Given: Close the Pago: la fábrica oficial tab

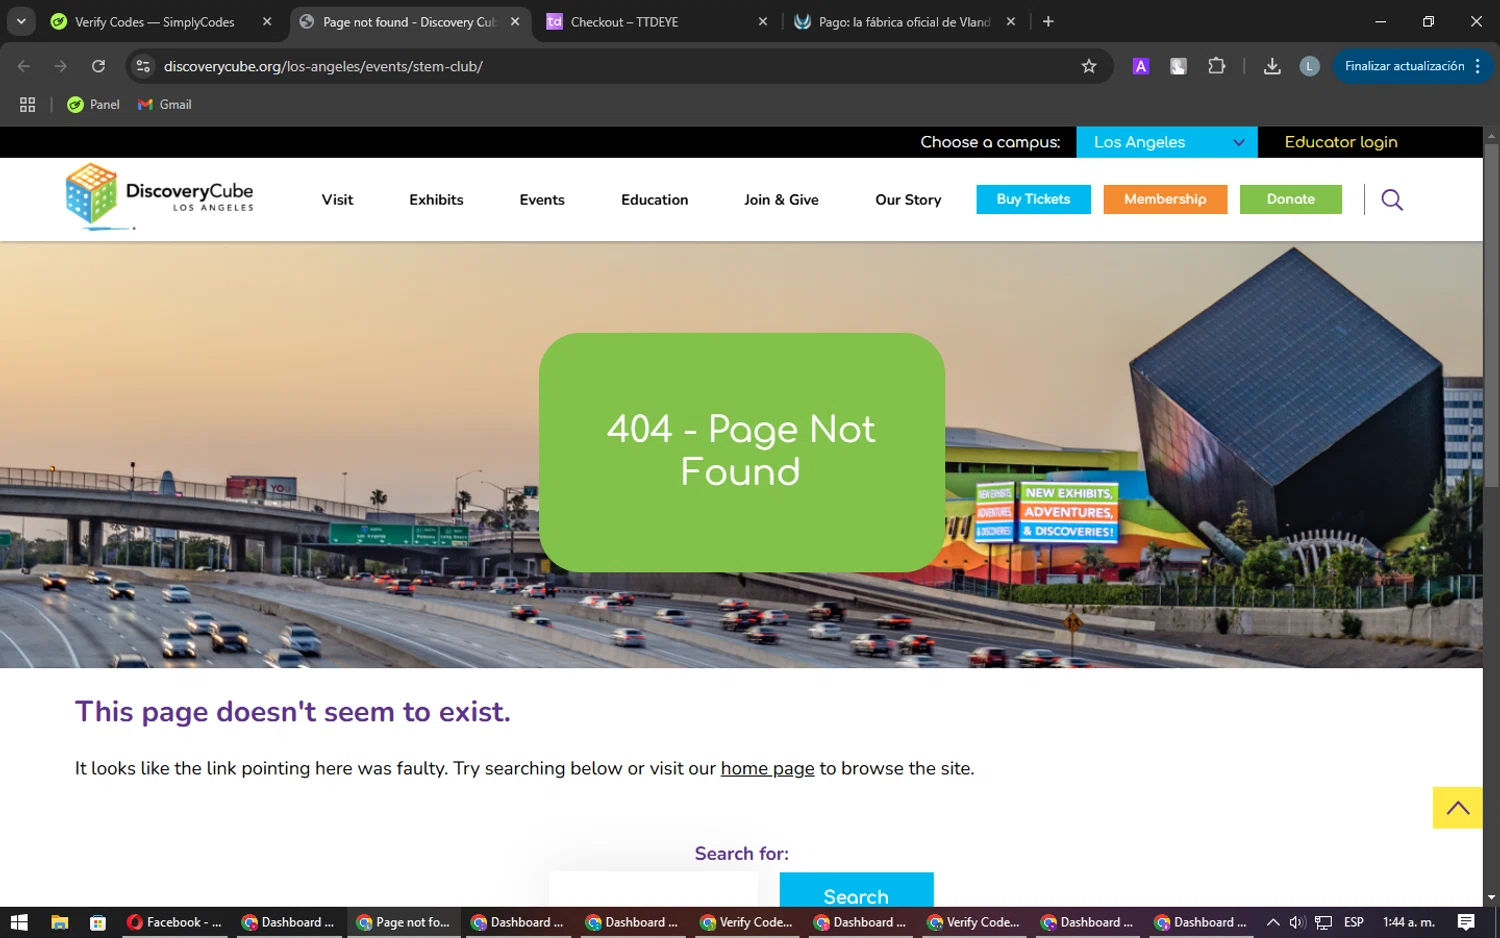Looking at the screenshot, I should [x=1011, y=21].
